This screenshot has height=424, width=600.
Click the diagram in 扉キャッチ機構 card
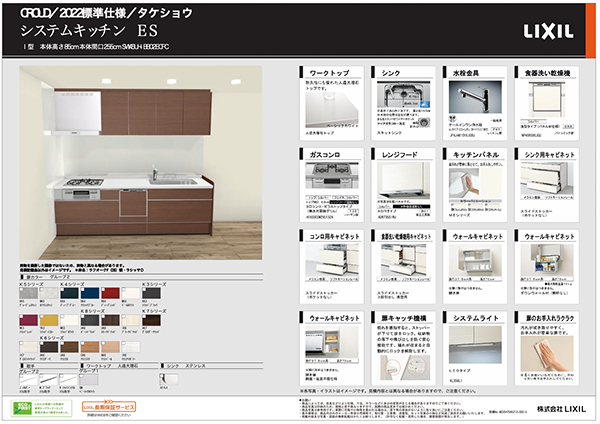click(x=403, y=367)
